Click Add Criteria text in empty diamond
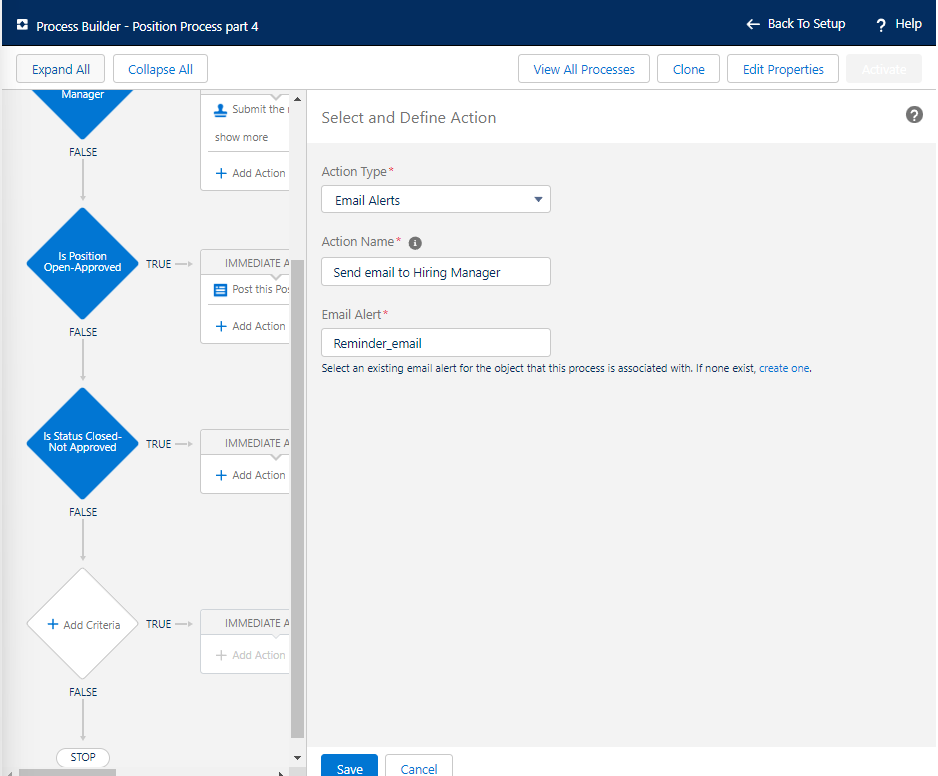Image resolution: width=938 pixels, height=776 pixels. point(92,625)
